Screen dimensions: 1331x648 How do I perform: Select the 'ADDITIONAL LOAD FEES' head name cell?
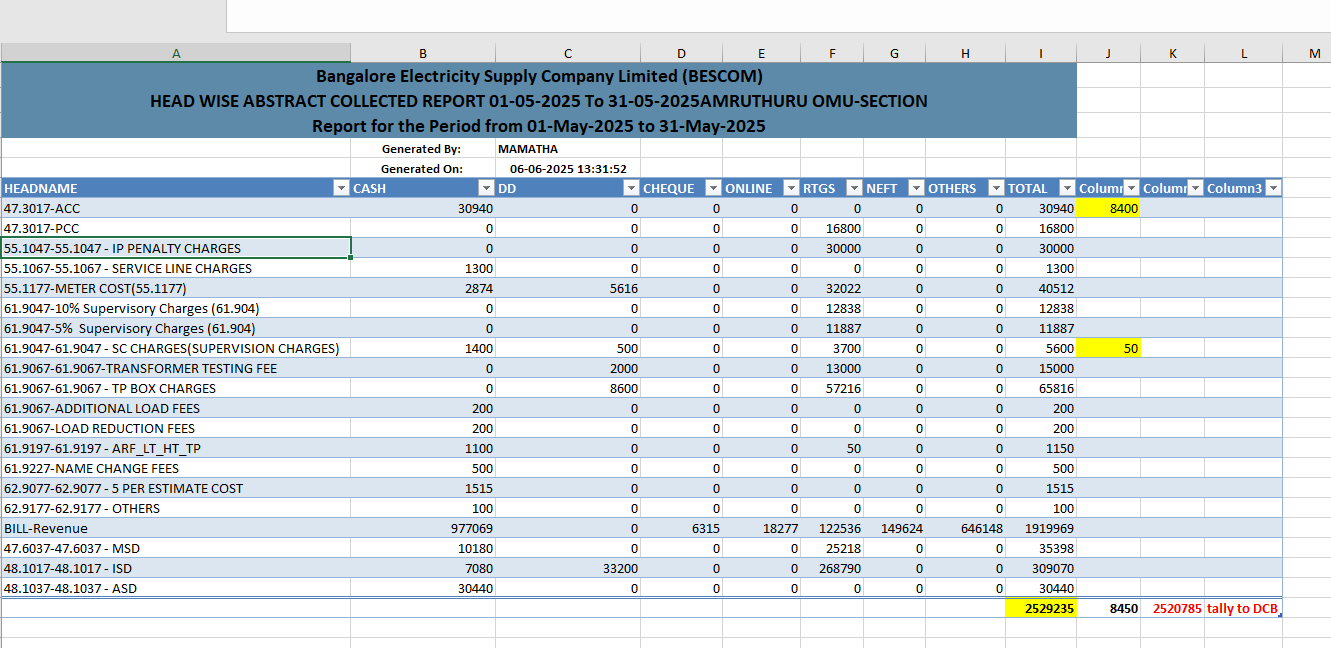[176, 408]
